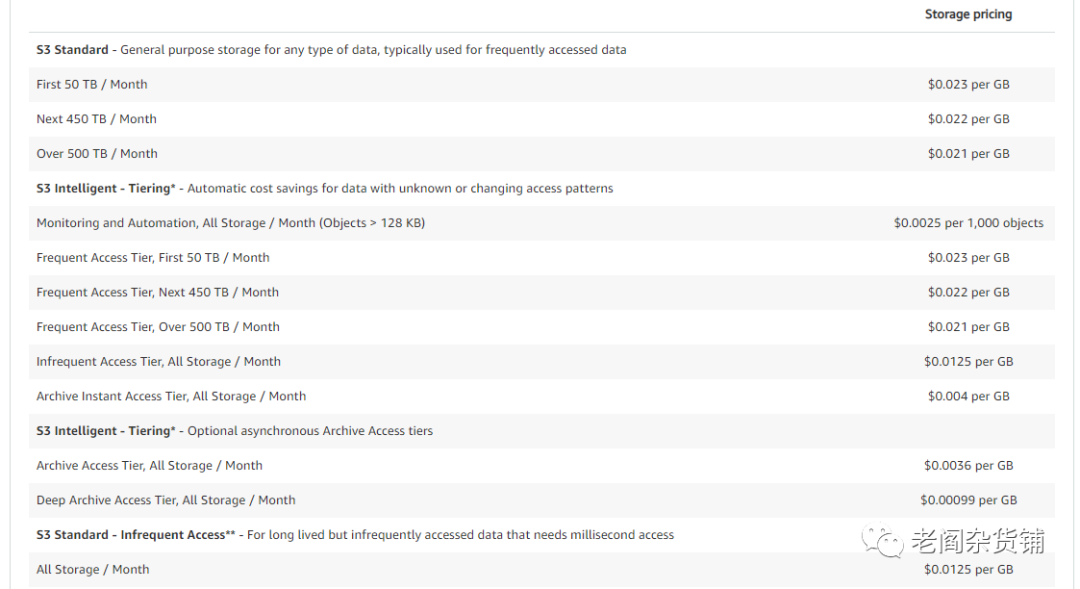Click the WeChat logo in the watermark
The image size is (1080, 589).
pos(883,541)
